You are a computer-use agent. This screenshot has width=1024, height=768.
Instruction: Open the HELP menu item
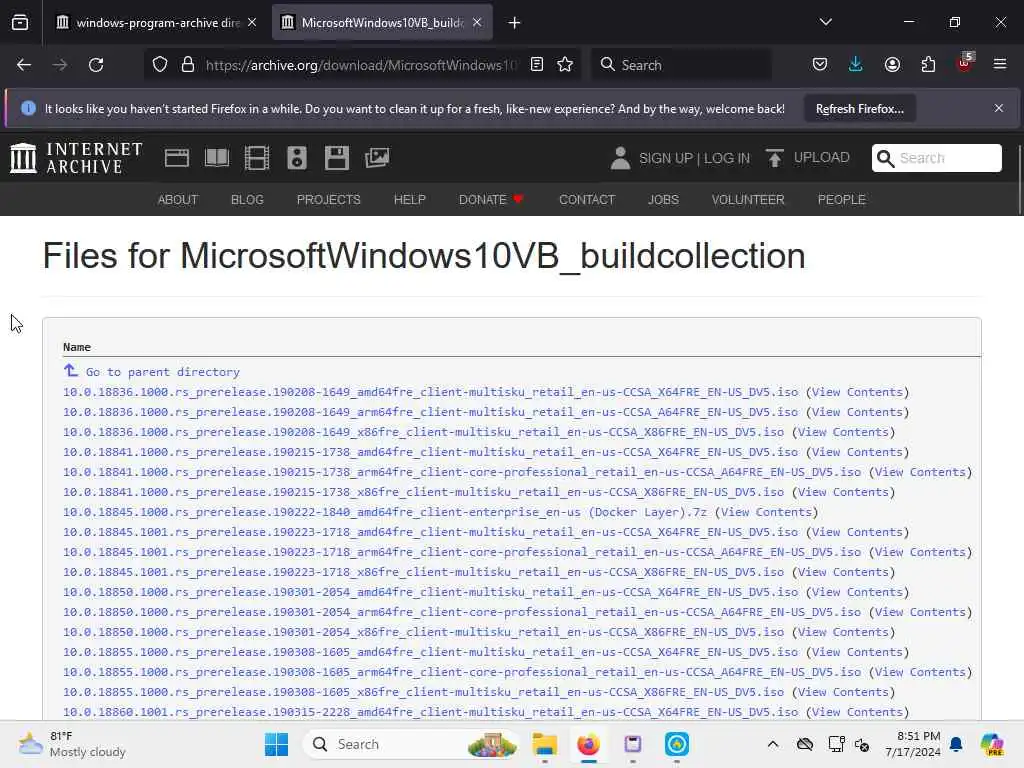coord(409,200)
